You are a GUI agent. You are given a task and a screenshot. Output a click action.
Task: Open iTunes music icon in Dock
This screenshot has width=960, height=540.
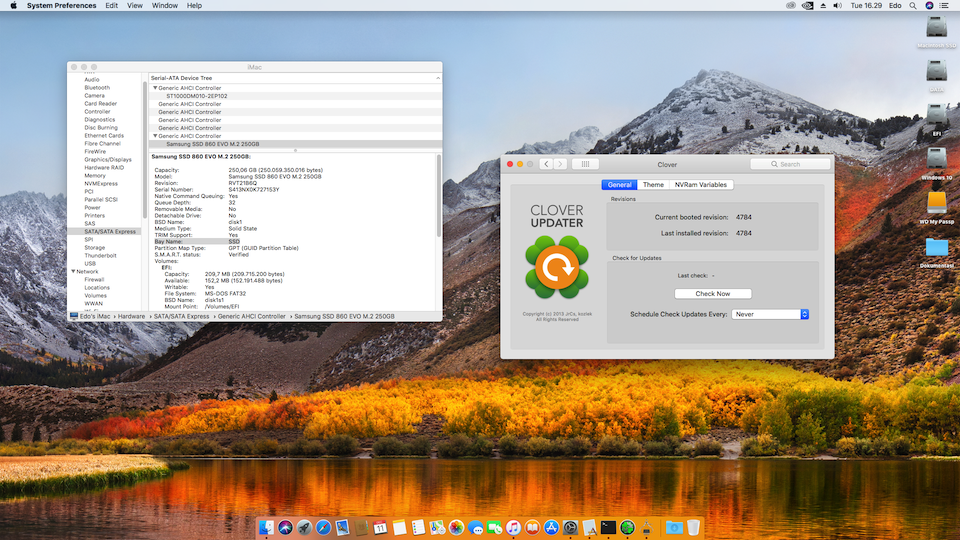point(513,527)
